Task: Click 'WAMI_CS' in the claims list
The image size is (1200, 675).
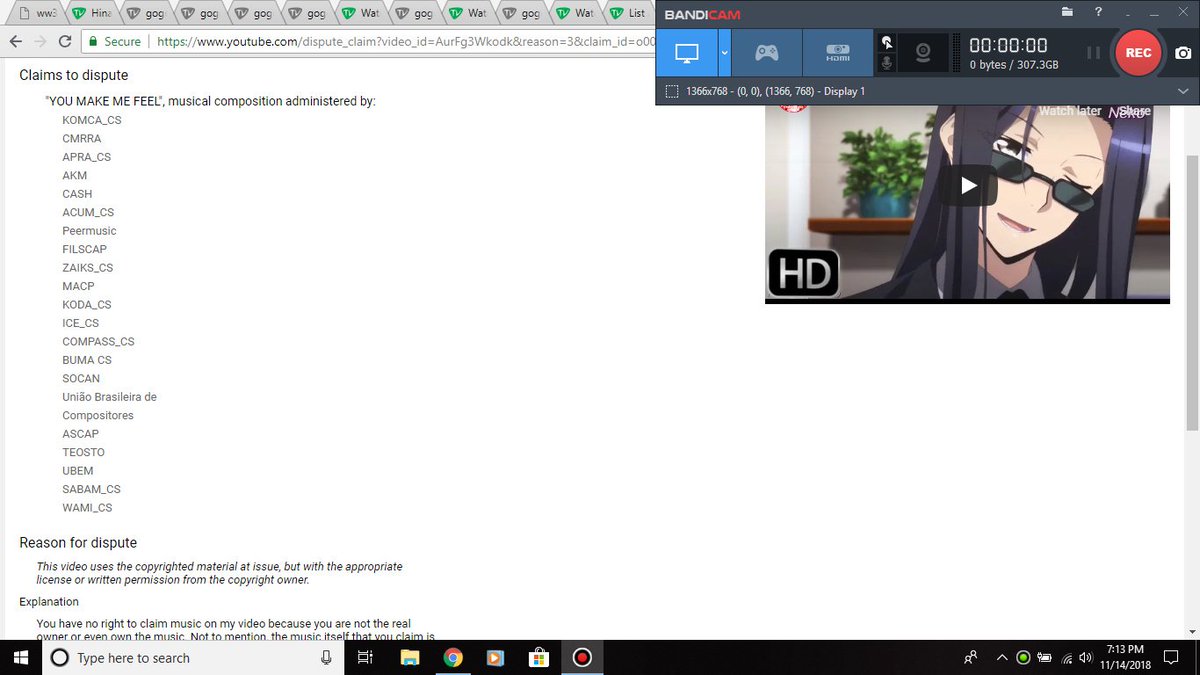Action: pos(87,508)
